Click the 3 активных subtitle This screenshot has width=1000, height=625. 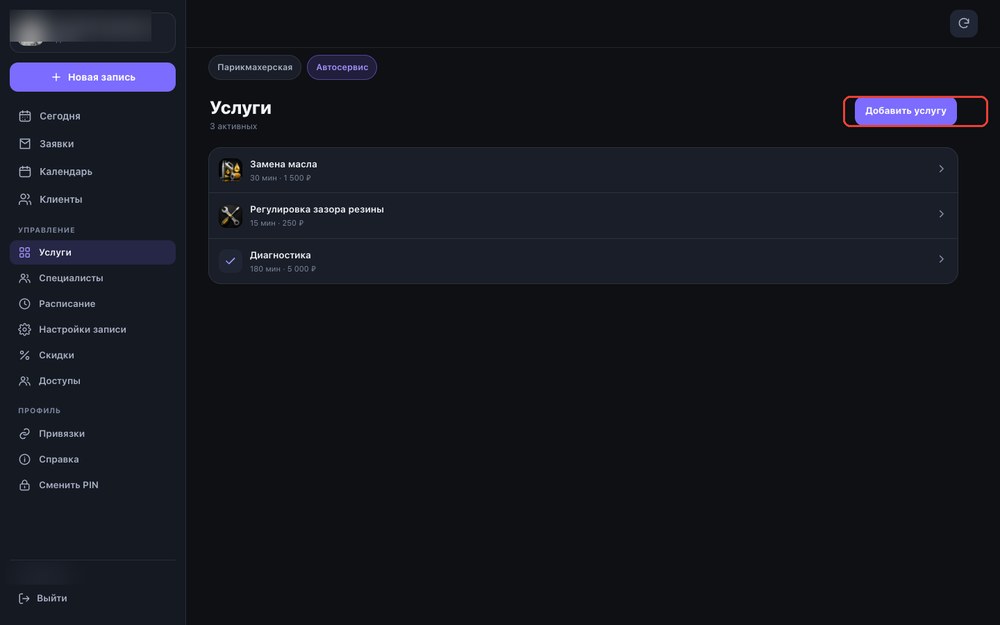[x=233, y=126]
